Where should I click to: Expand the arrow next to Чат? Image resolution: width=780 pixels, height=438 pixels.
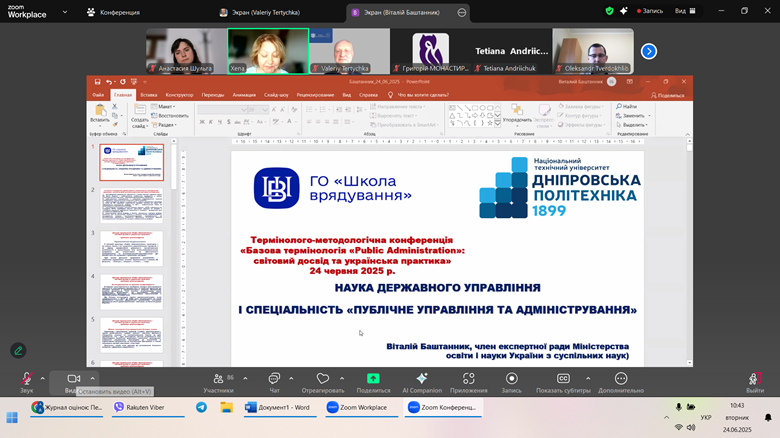[x=291, y=379]
